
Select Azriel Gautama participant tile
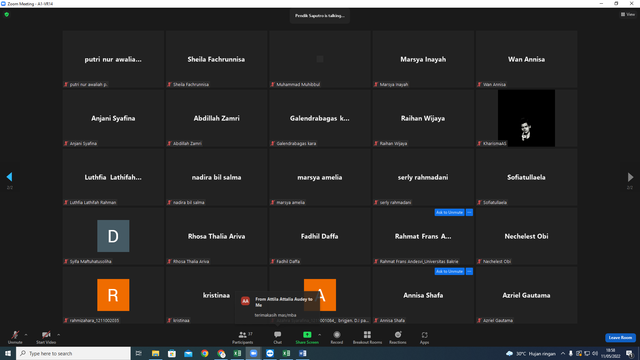click(x=526, y=295)
